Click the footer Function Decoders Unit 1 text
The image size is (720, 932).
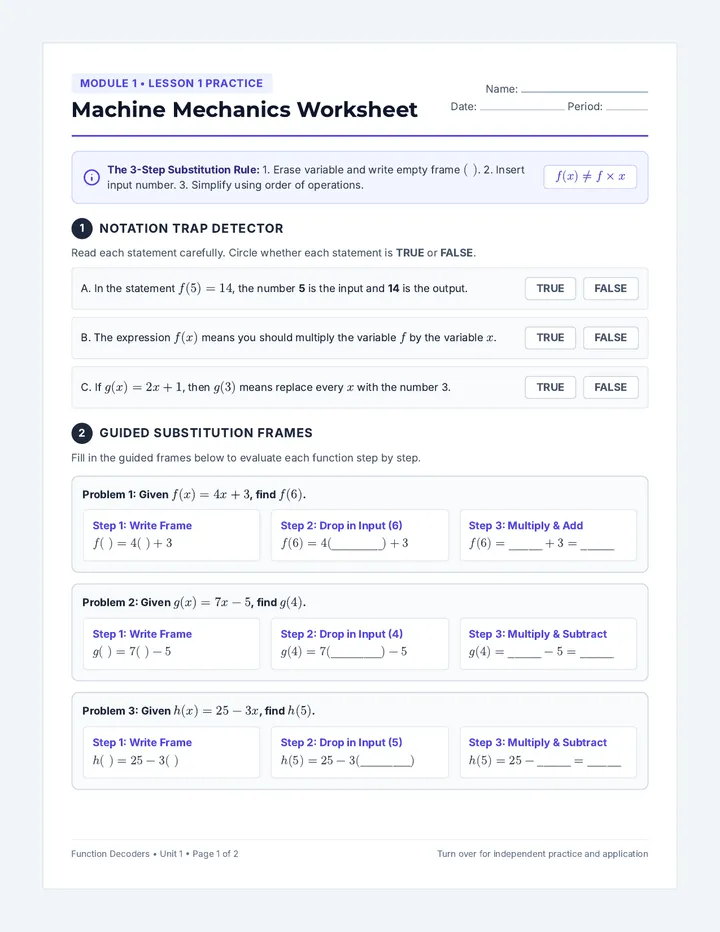pos(155,854)
